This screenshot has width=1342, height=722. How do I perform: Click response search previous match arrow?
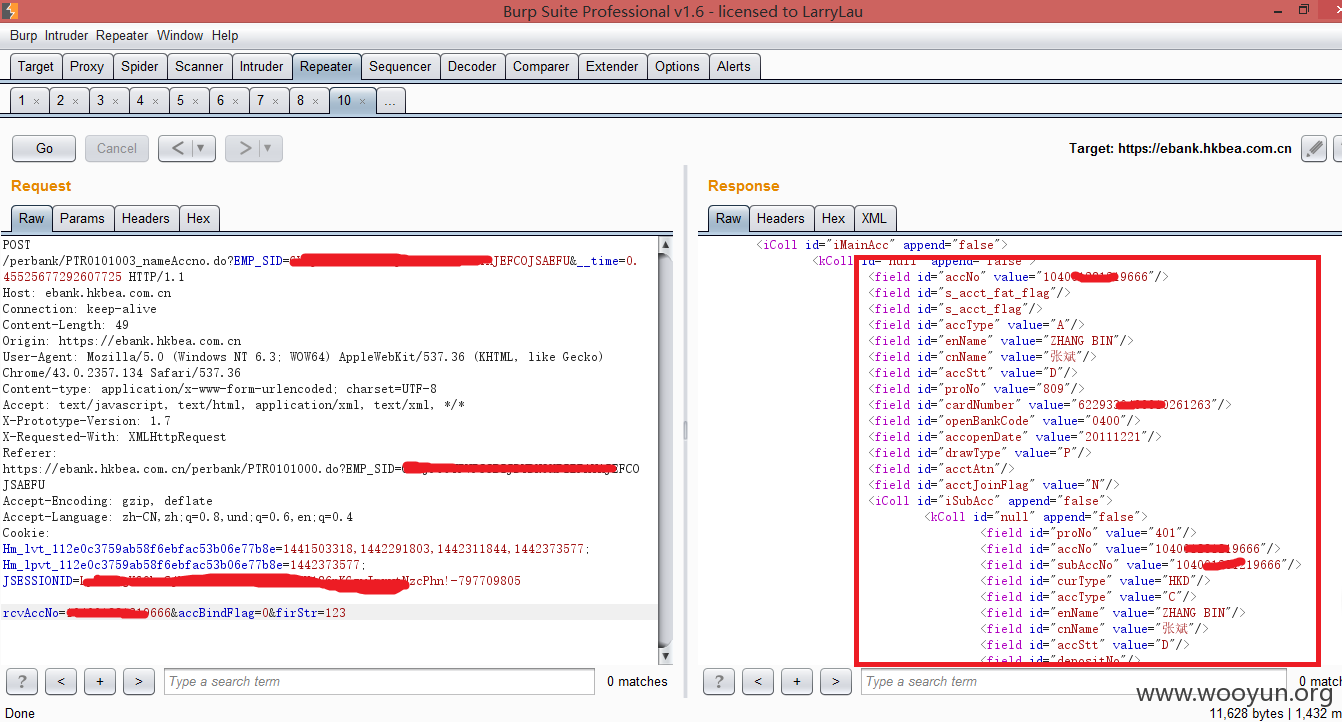(x=758, y=682)
